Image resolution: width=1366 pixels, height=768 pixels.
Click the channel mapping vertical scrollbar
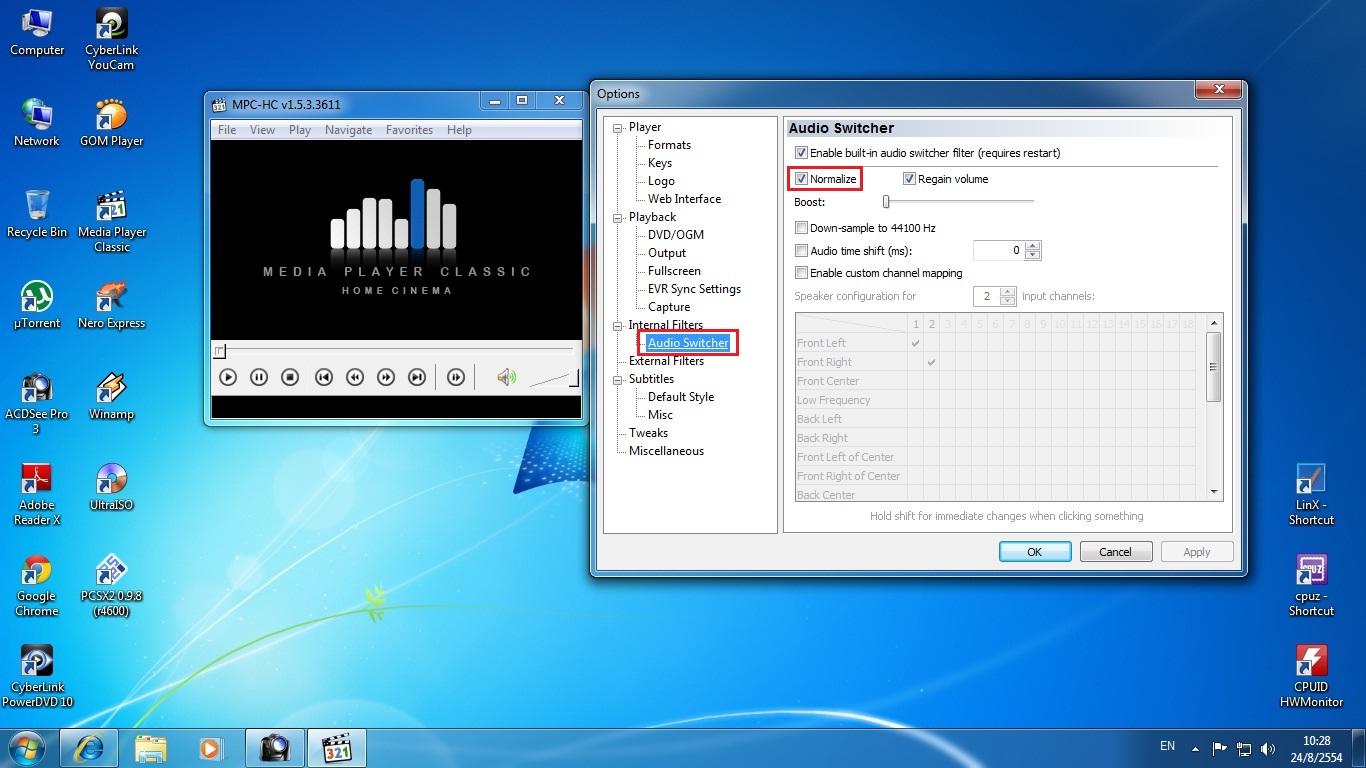click(1215, 406)
